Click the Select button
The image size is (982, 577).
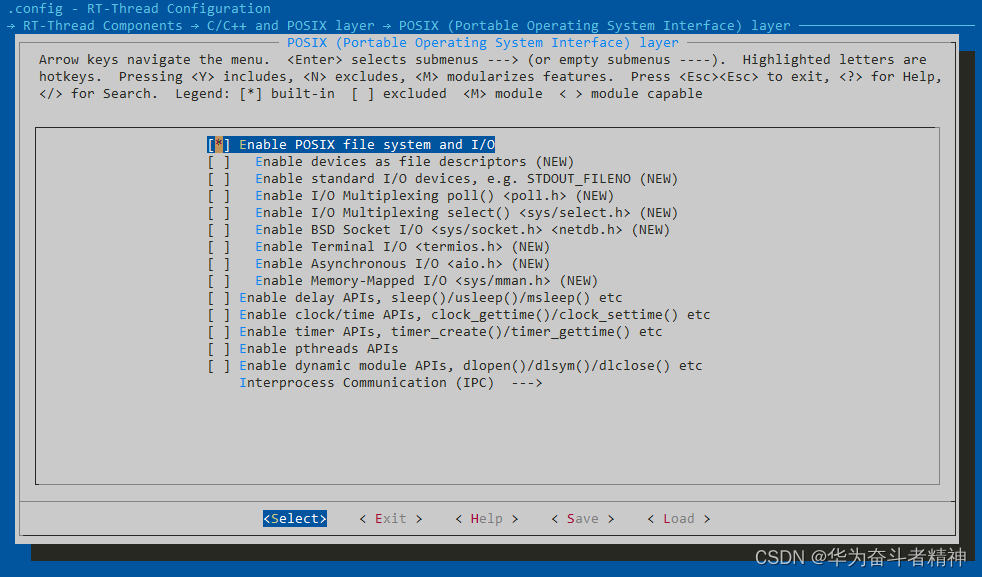(294, 518)
